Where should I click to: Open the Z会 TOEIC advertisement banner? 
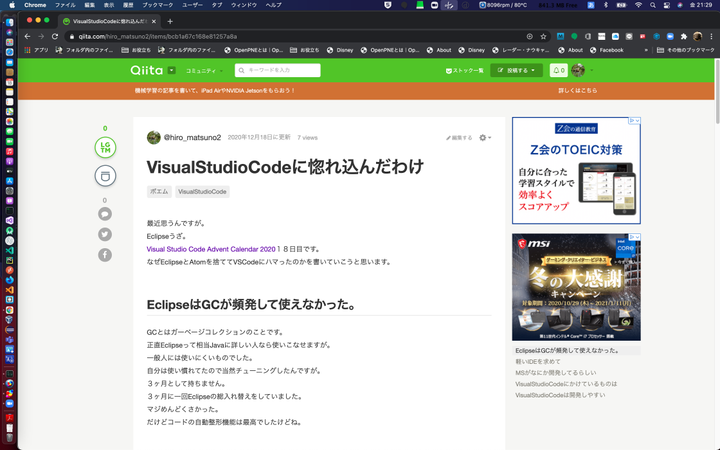point(576,170)
